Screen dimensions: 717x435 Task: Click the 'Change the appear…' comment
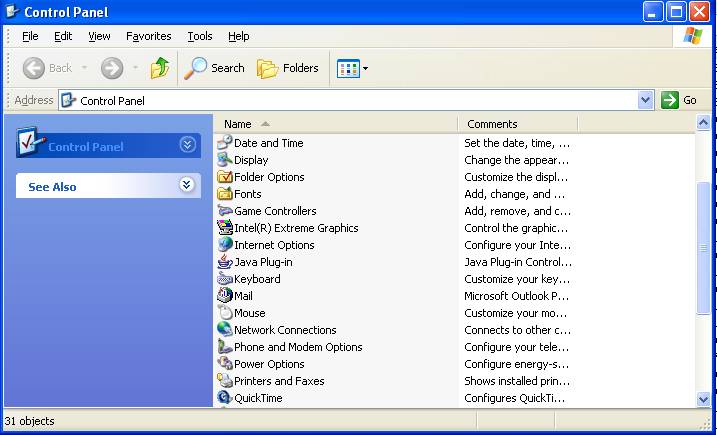pyautogui.click(x=516, y=160)
